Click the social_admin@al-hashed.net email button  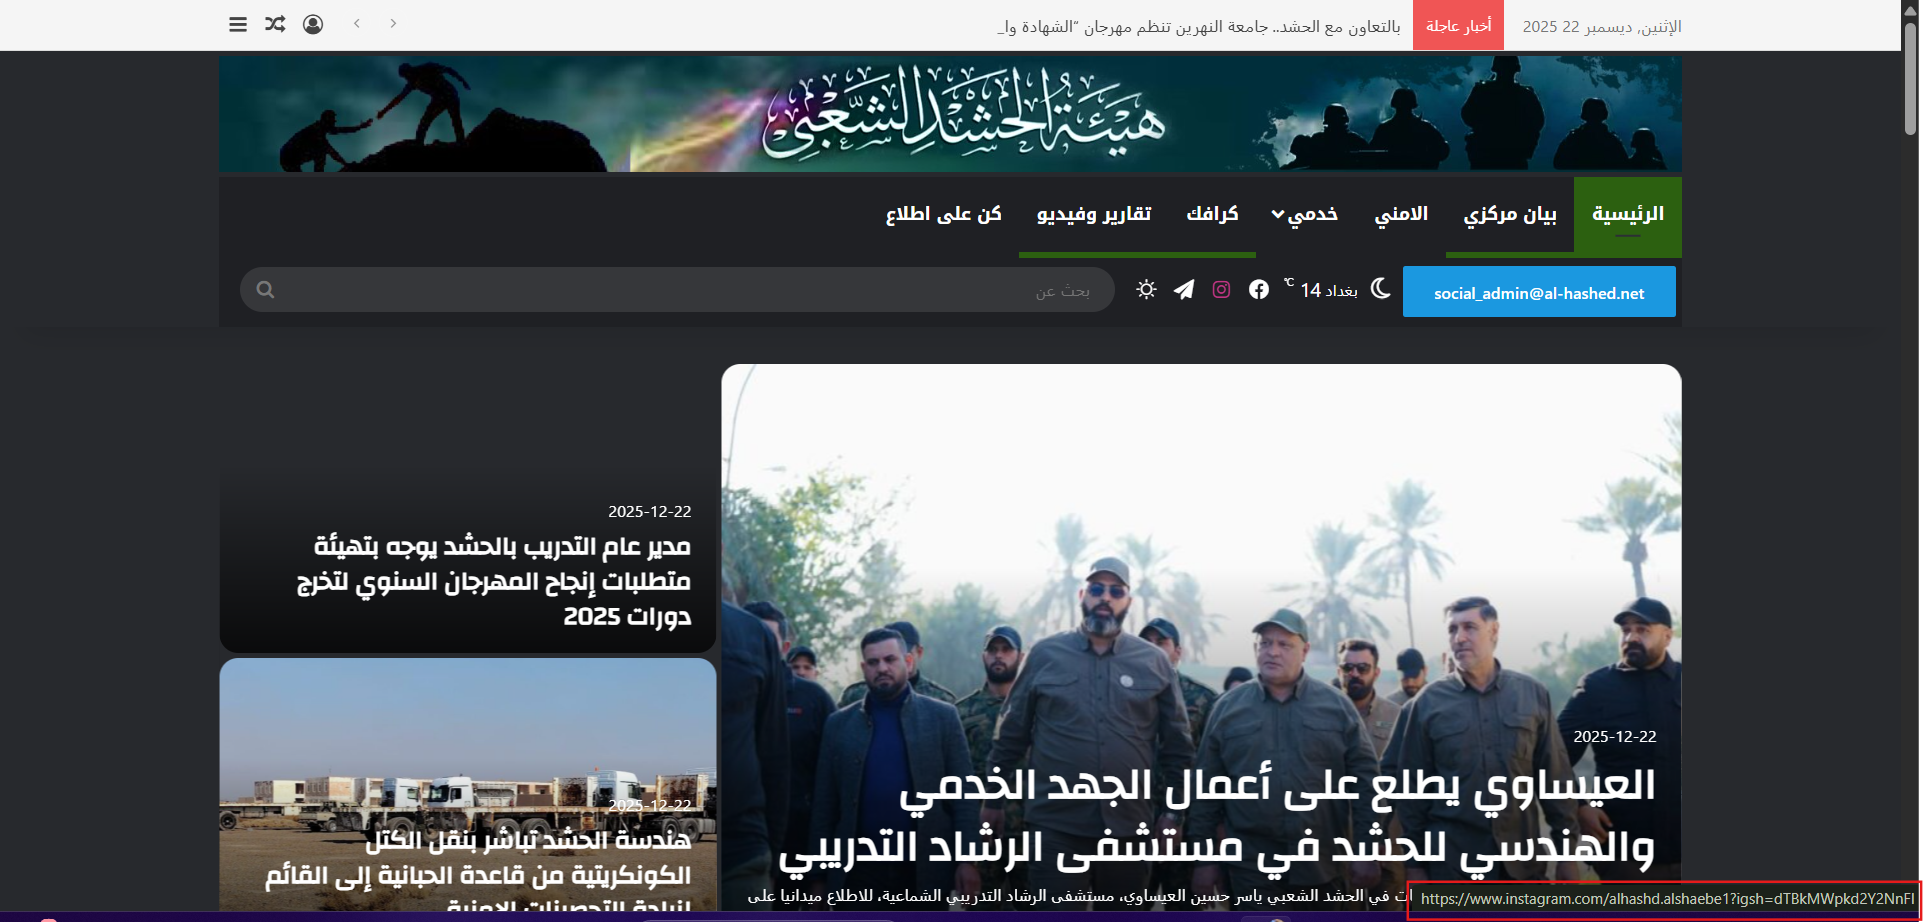point(1538,292)
